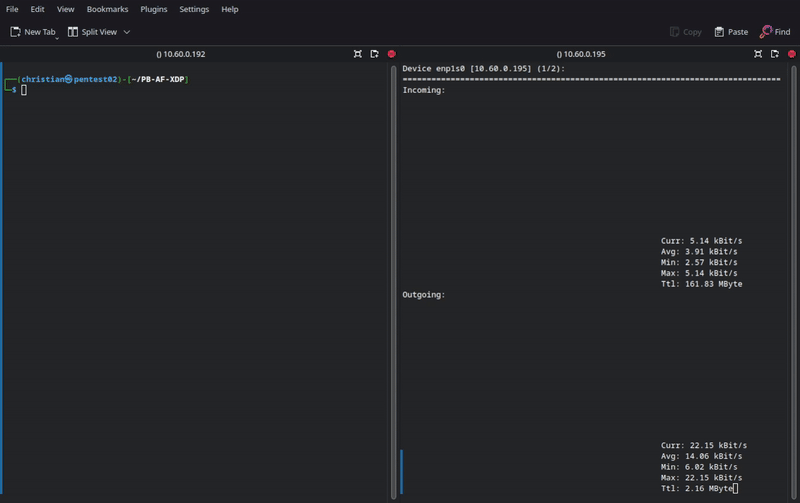The image size is (800, 503).
Task: Expand the Split View dropdown arrow
Action: (x=127, y=32)
